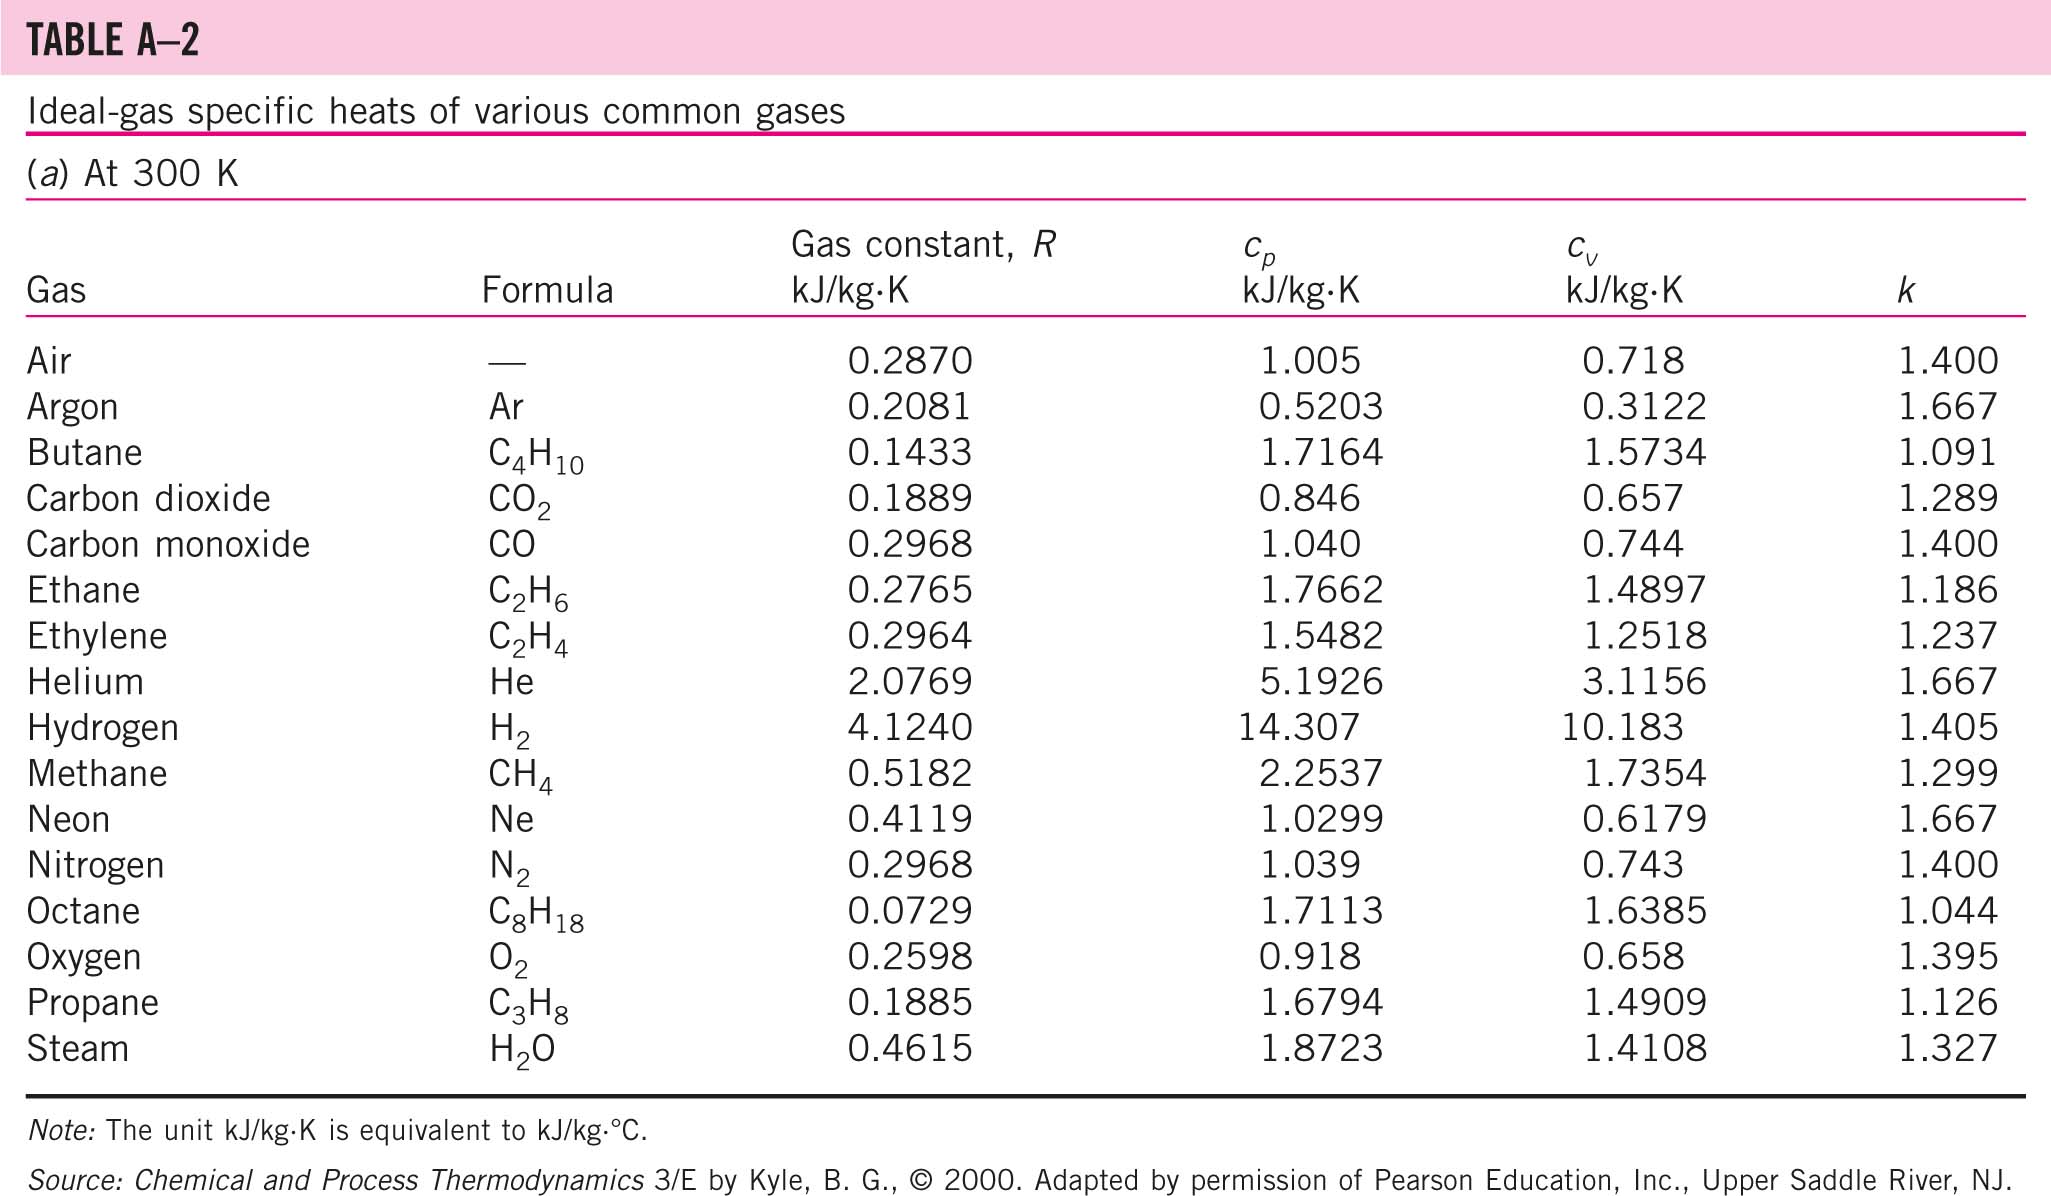Click Hydrogen's cp value 14.307
The image size is (2051, 1196).
[1299, 728]
